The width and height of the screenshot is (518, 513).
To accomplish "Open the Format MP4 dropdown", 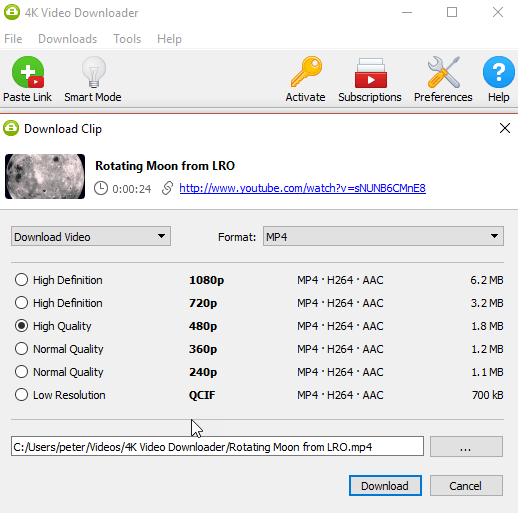I will (x=383, y=236).
